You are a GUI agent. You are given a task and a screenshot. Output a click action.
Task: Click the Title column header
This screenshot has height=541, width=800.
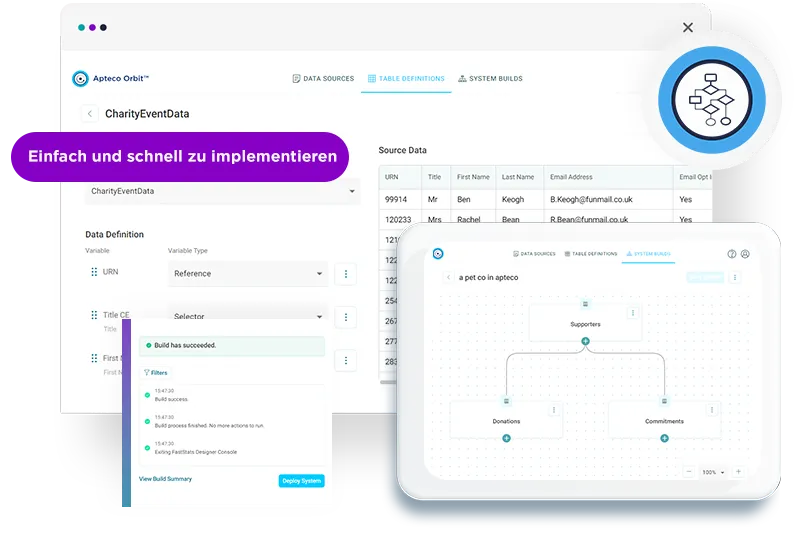click(x=434, y=177)
